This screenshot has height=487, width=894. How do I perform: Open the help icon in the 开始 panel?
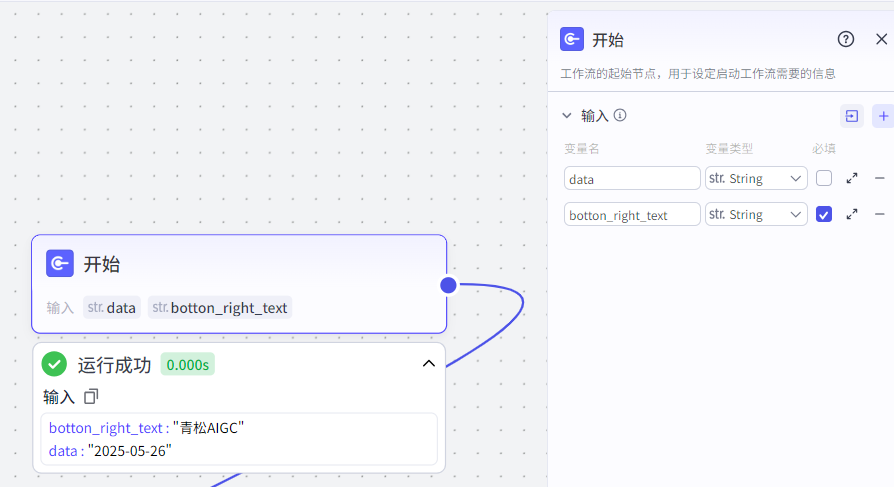pos(846,39)
